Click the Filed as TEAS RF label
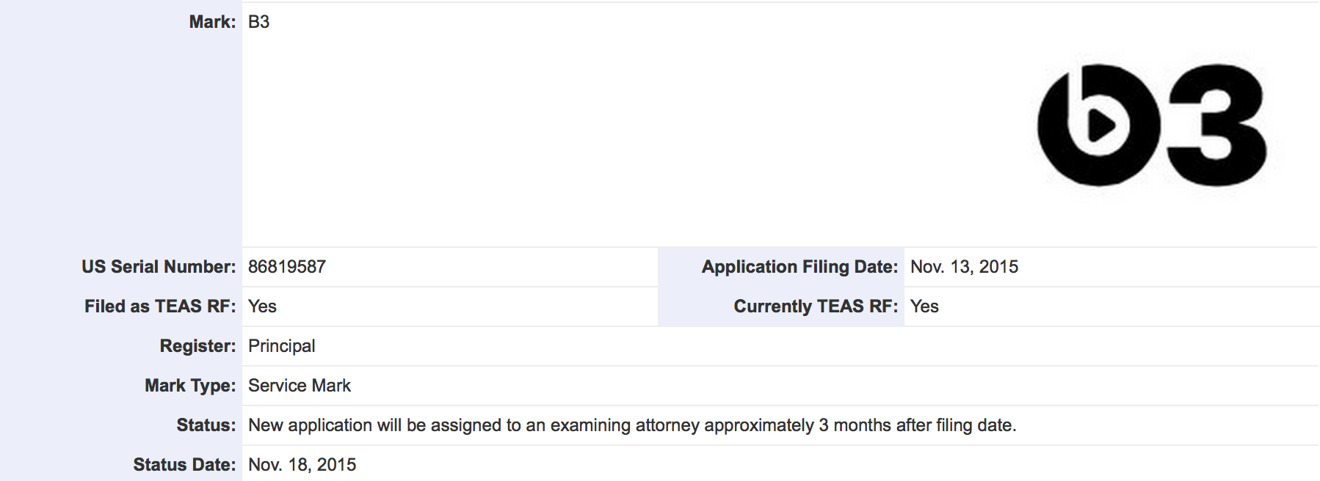This screenshot has height=481, width=1320. [x=161, y=306]
